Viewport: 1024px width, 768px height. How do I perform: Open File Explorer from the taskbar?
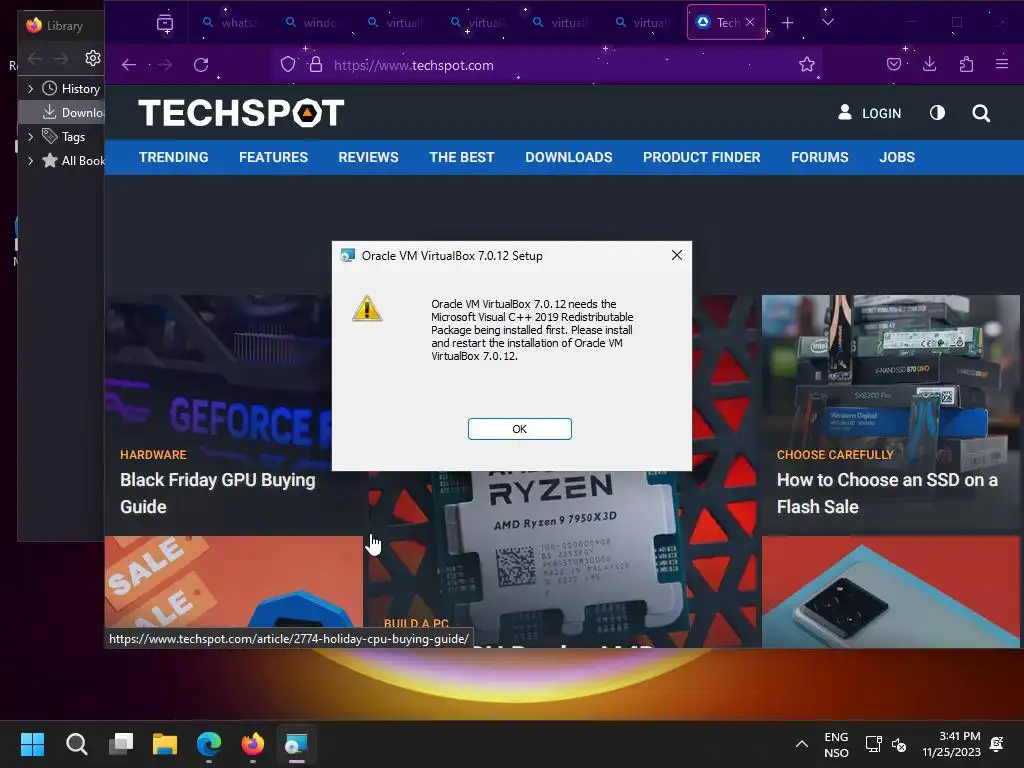pos(165,744)
